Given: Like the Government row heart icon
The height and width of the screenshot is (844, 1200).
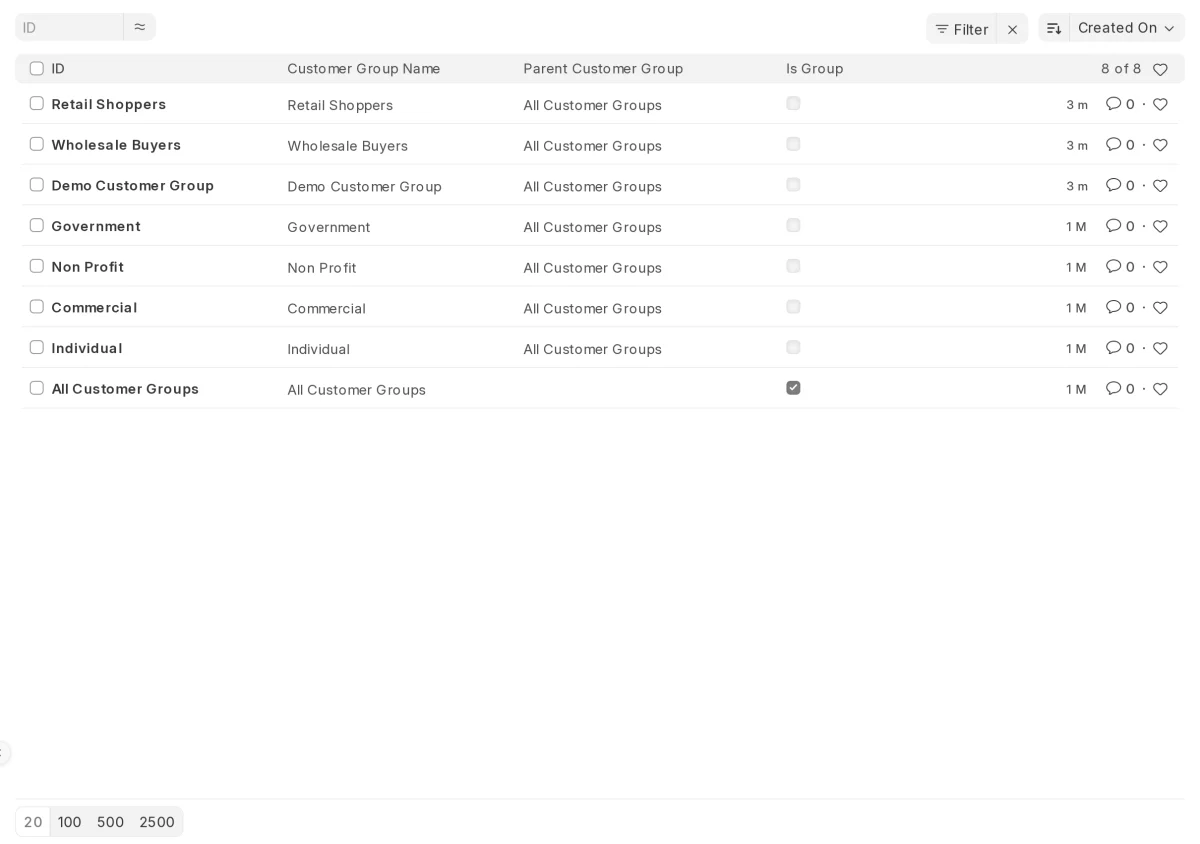Looking at the screenshot, I should point(1160,226).
